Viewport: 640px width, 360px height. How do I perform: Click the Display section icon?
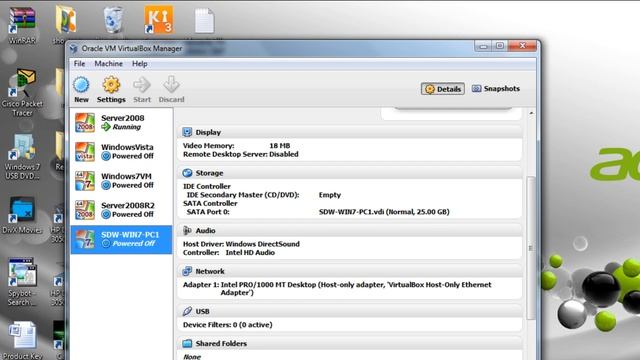pos(187,132)
